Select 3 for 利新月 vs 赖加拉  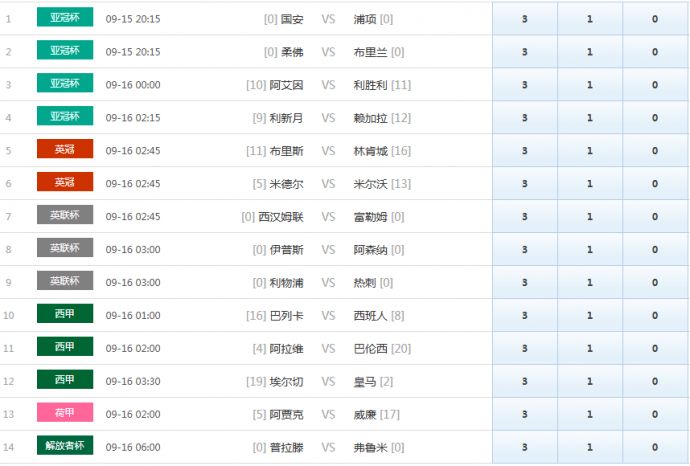(x=525, y=117)
